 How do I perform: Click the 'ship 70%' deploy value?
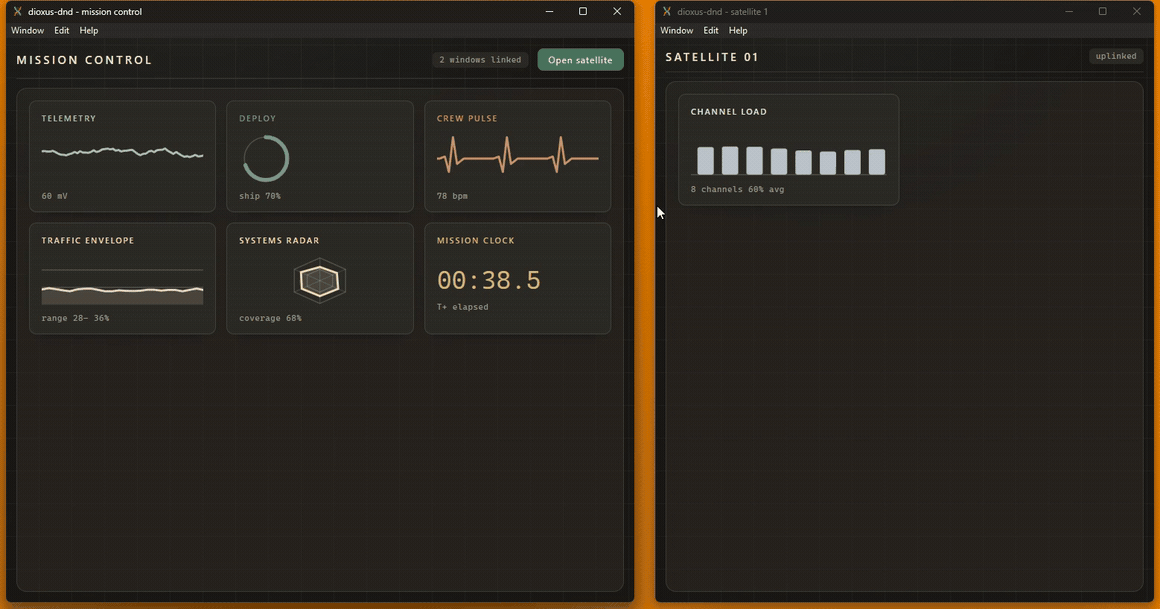point(260,196)
